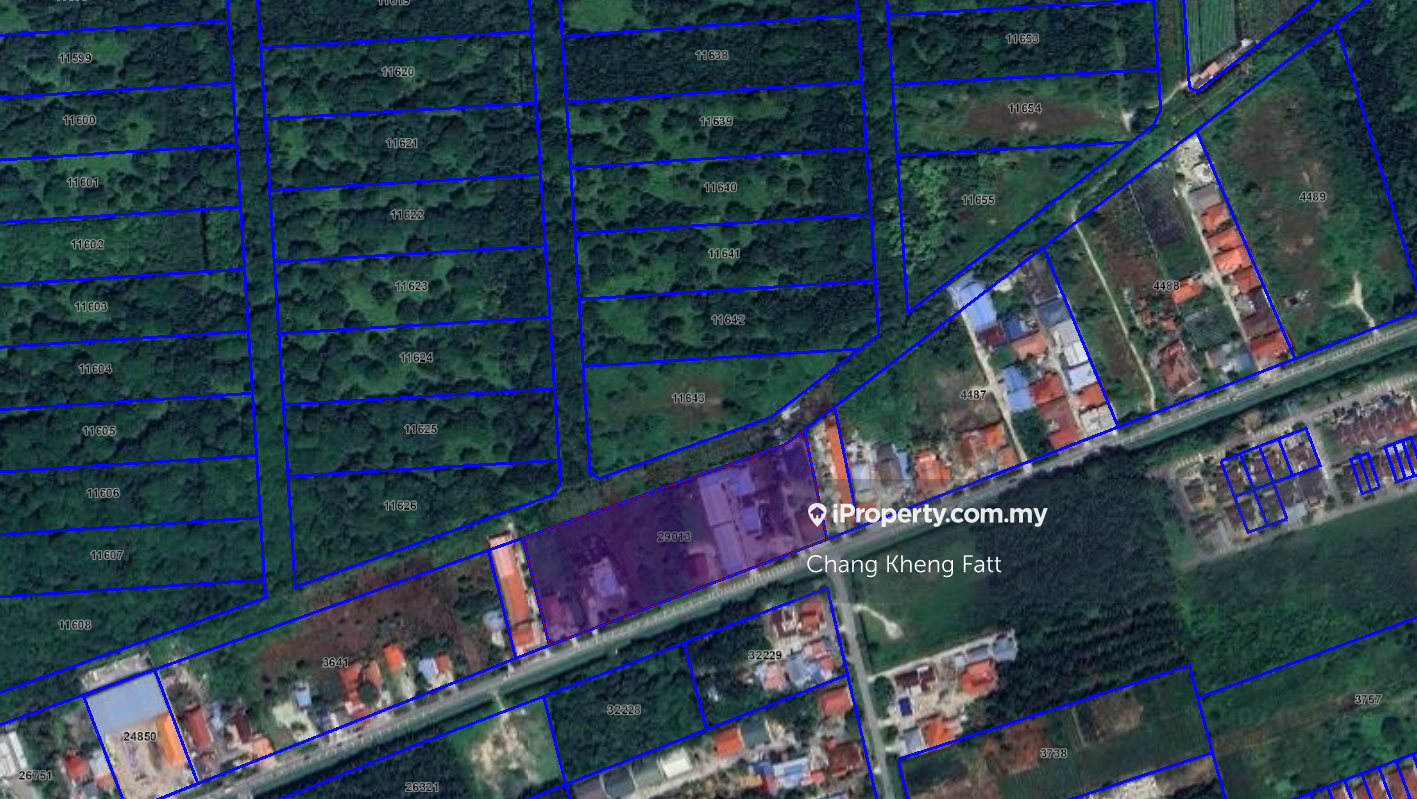Screen dimensions: 1417x799
Task: Click lot 3757 label
Action: (x=1368, y=700)
